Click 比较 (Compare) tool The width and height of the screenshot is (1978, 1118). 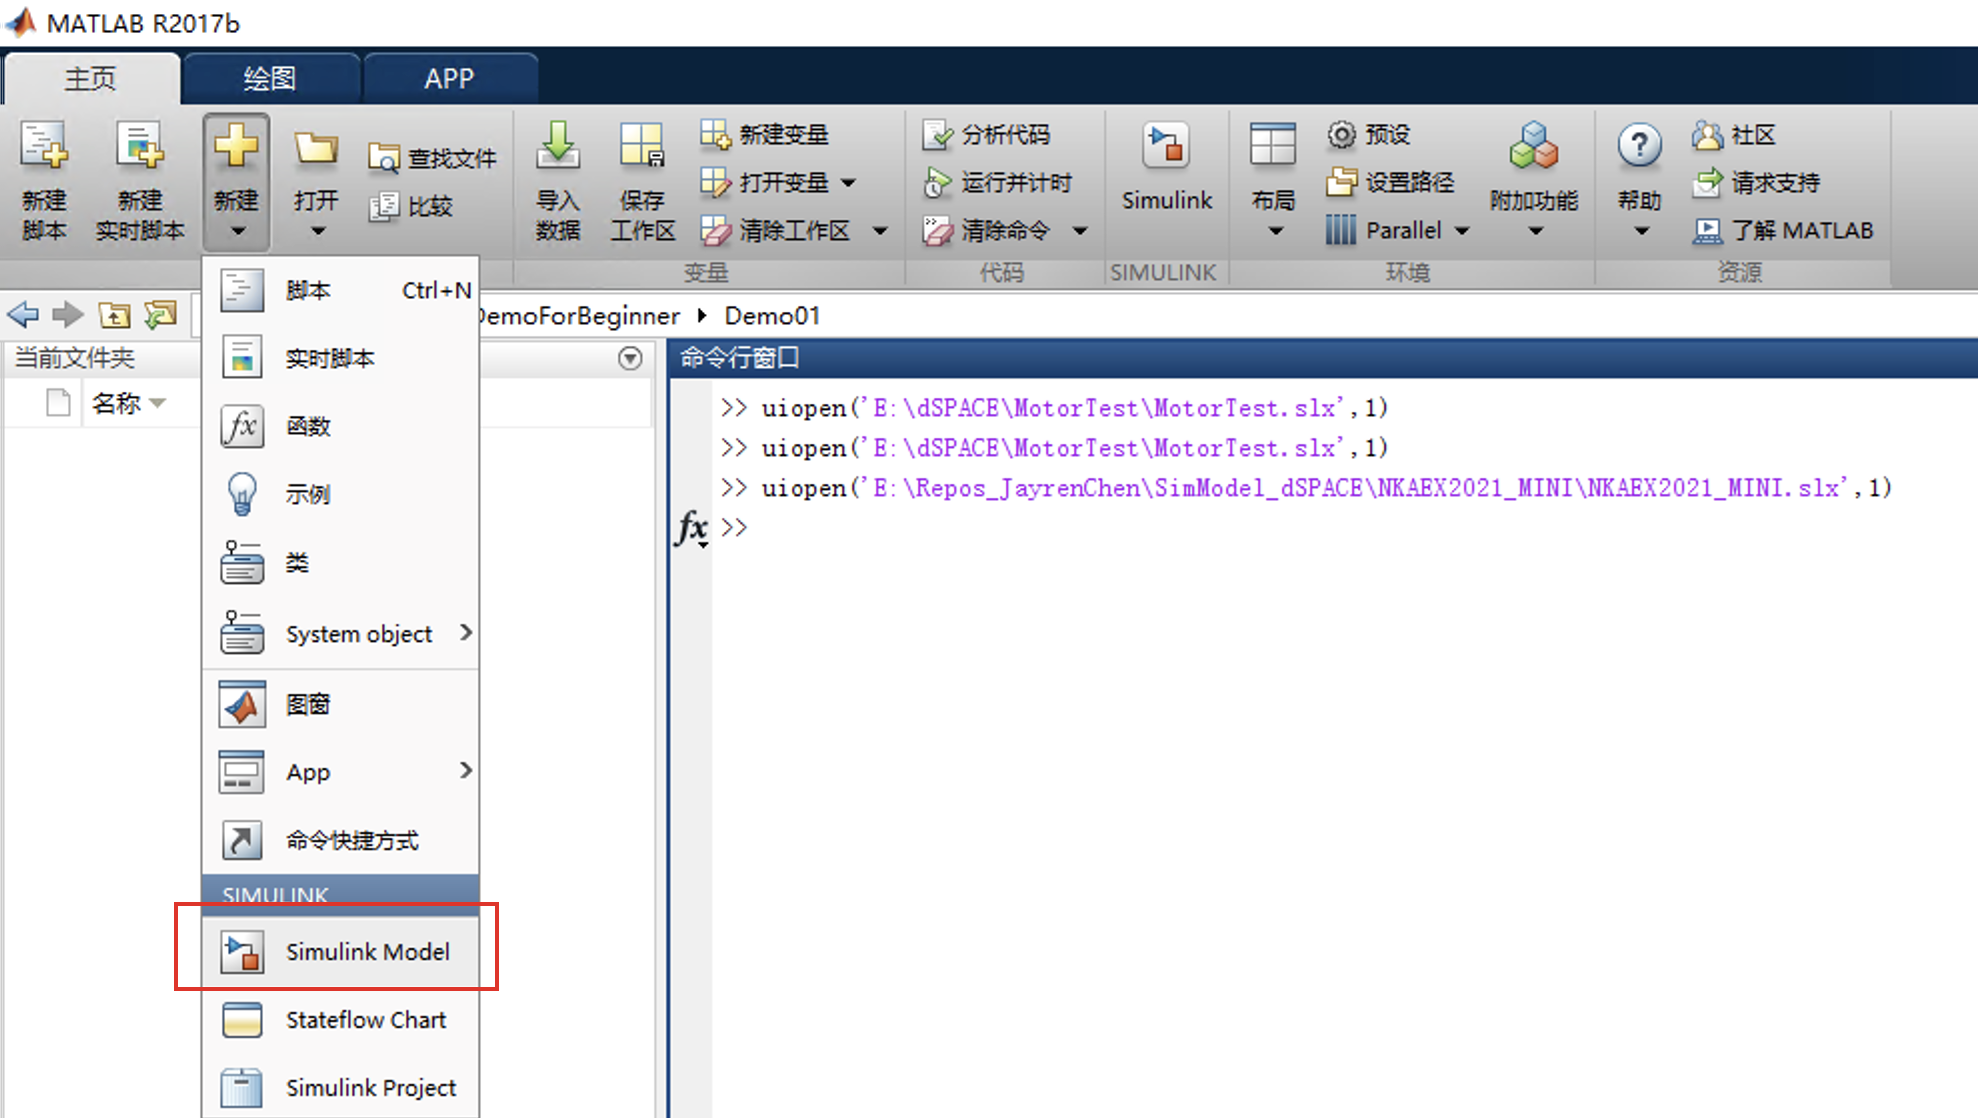[x=411, y=206]
